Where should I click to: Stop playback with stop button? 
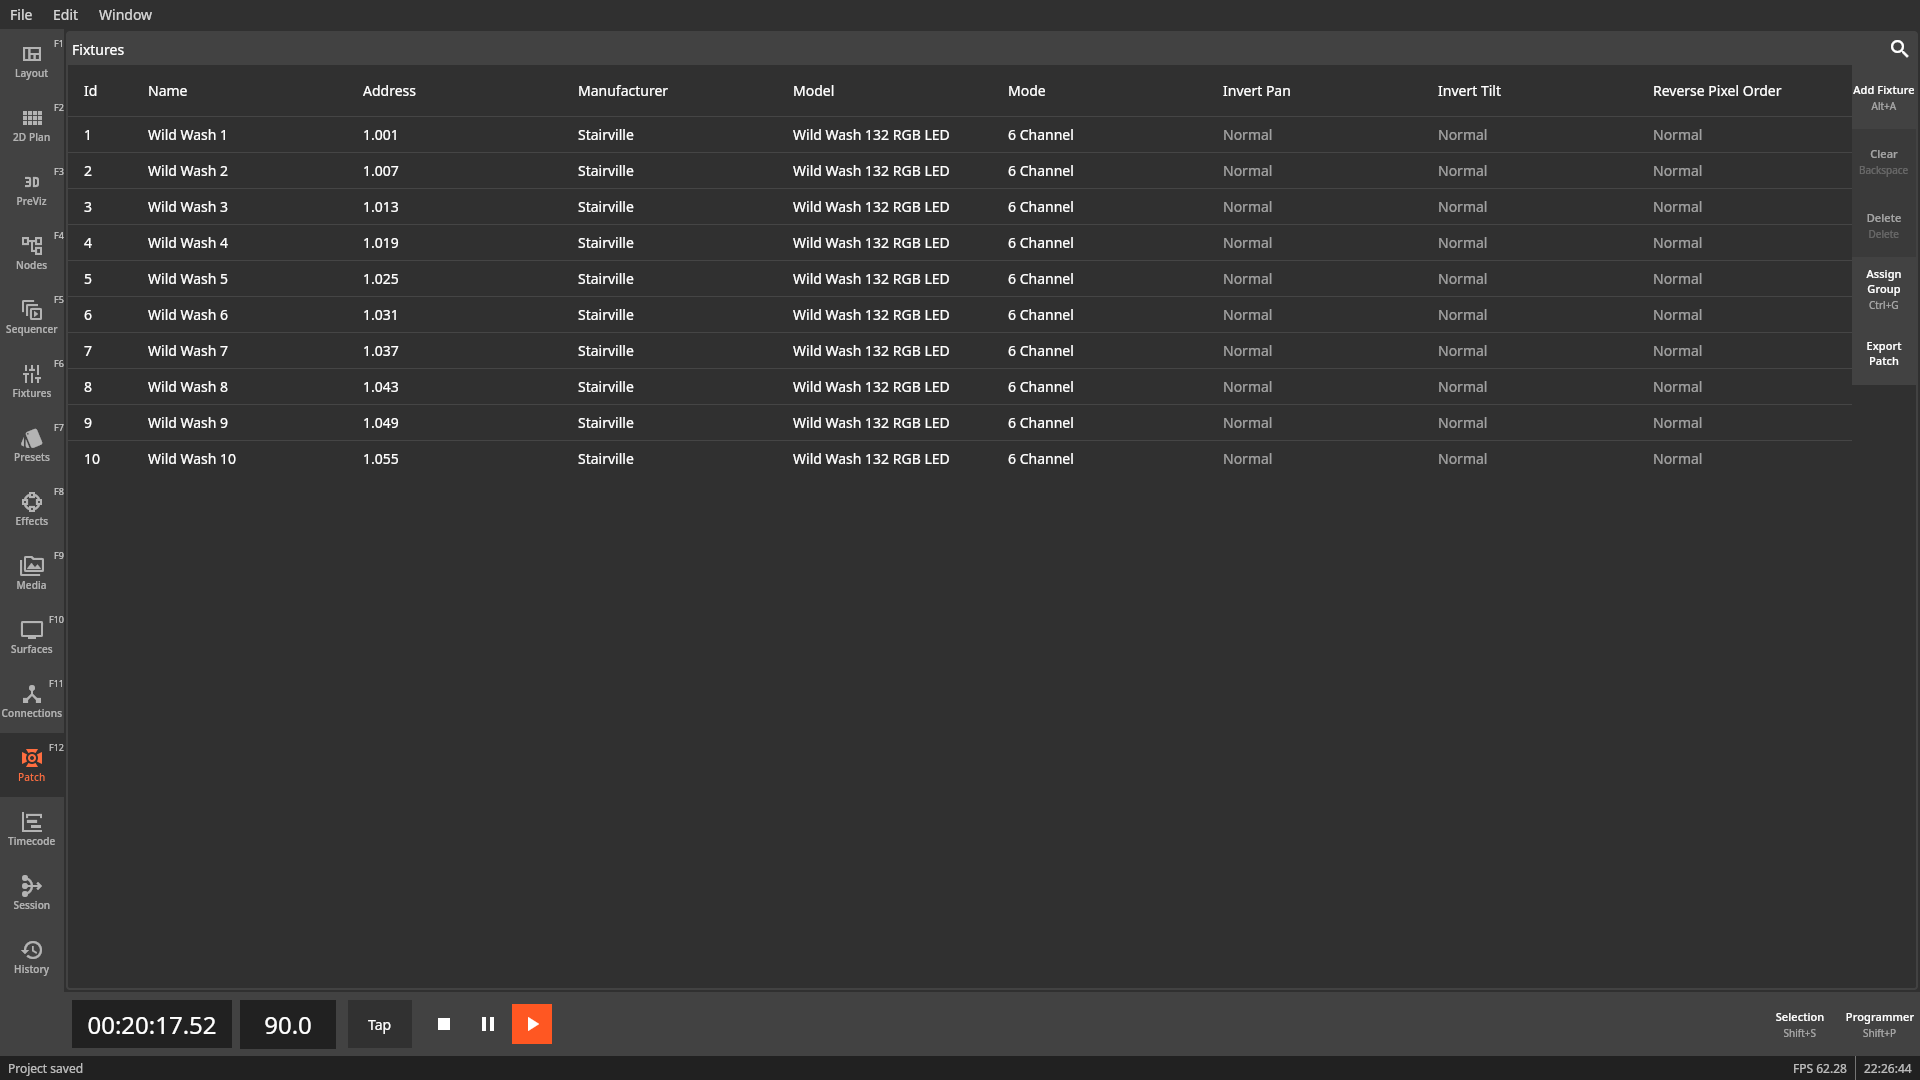coord(444,1023)
